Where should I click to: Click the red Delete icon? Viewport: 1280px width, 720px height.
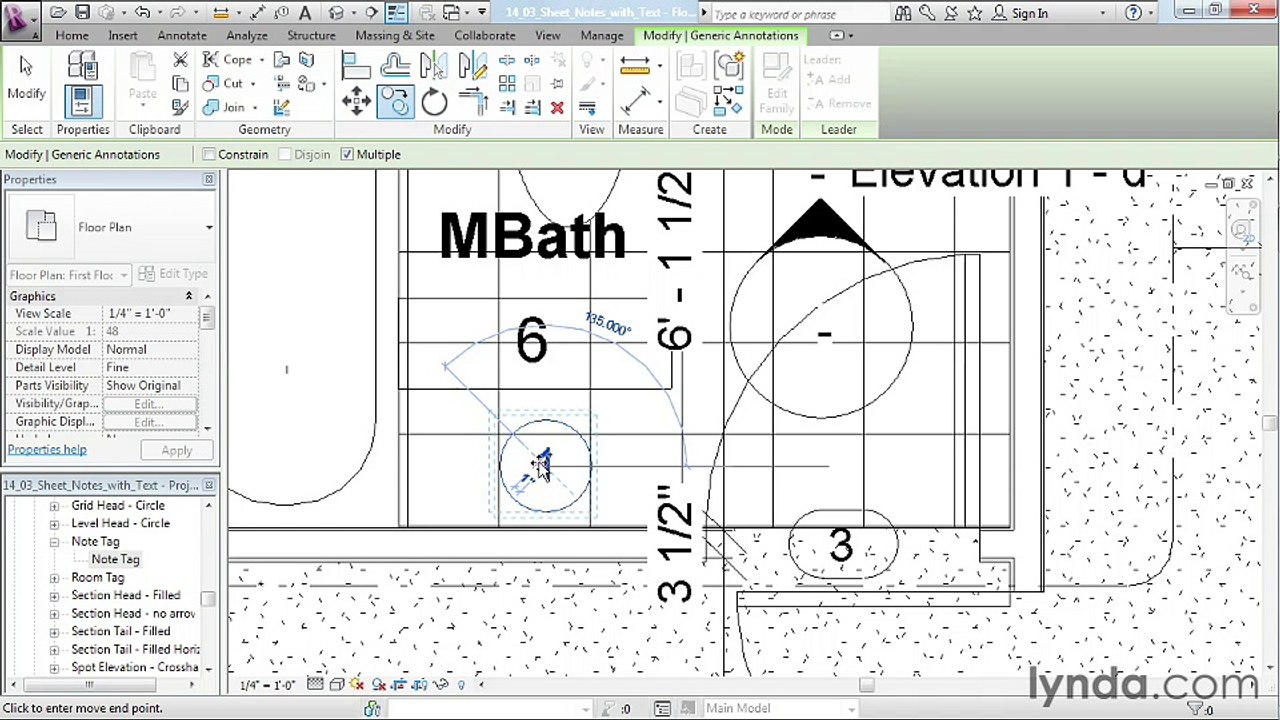(557, 108)
